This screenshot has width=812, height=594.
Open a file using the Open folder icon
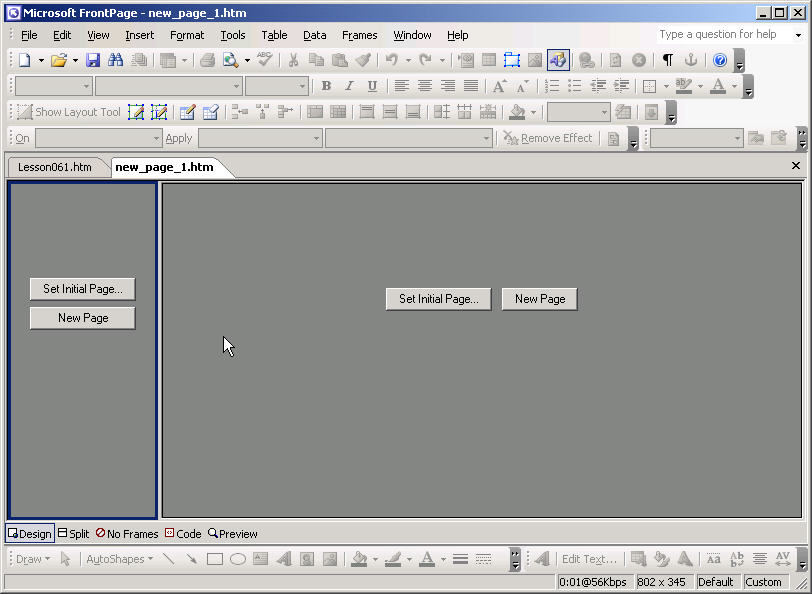(59, 60)
